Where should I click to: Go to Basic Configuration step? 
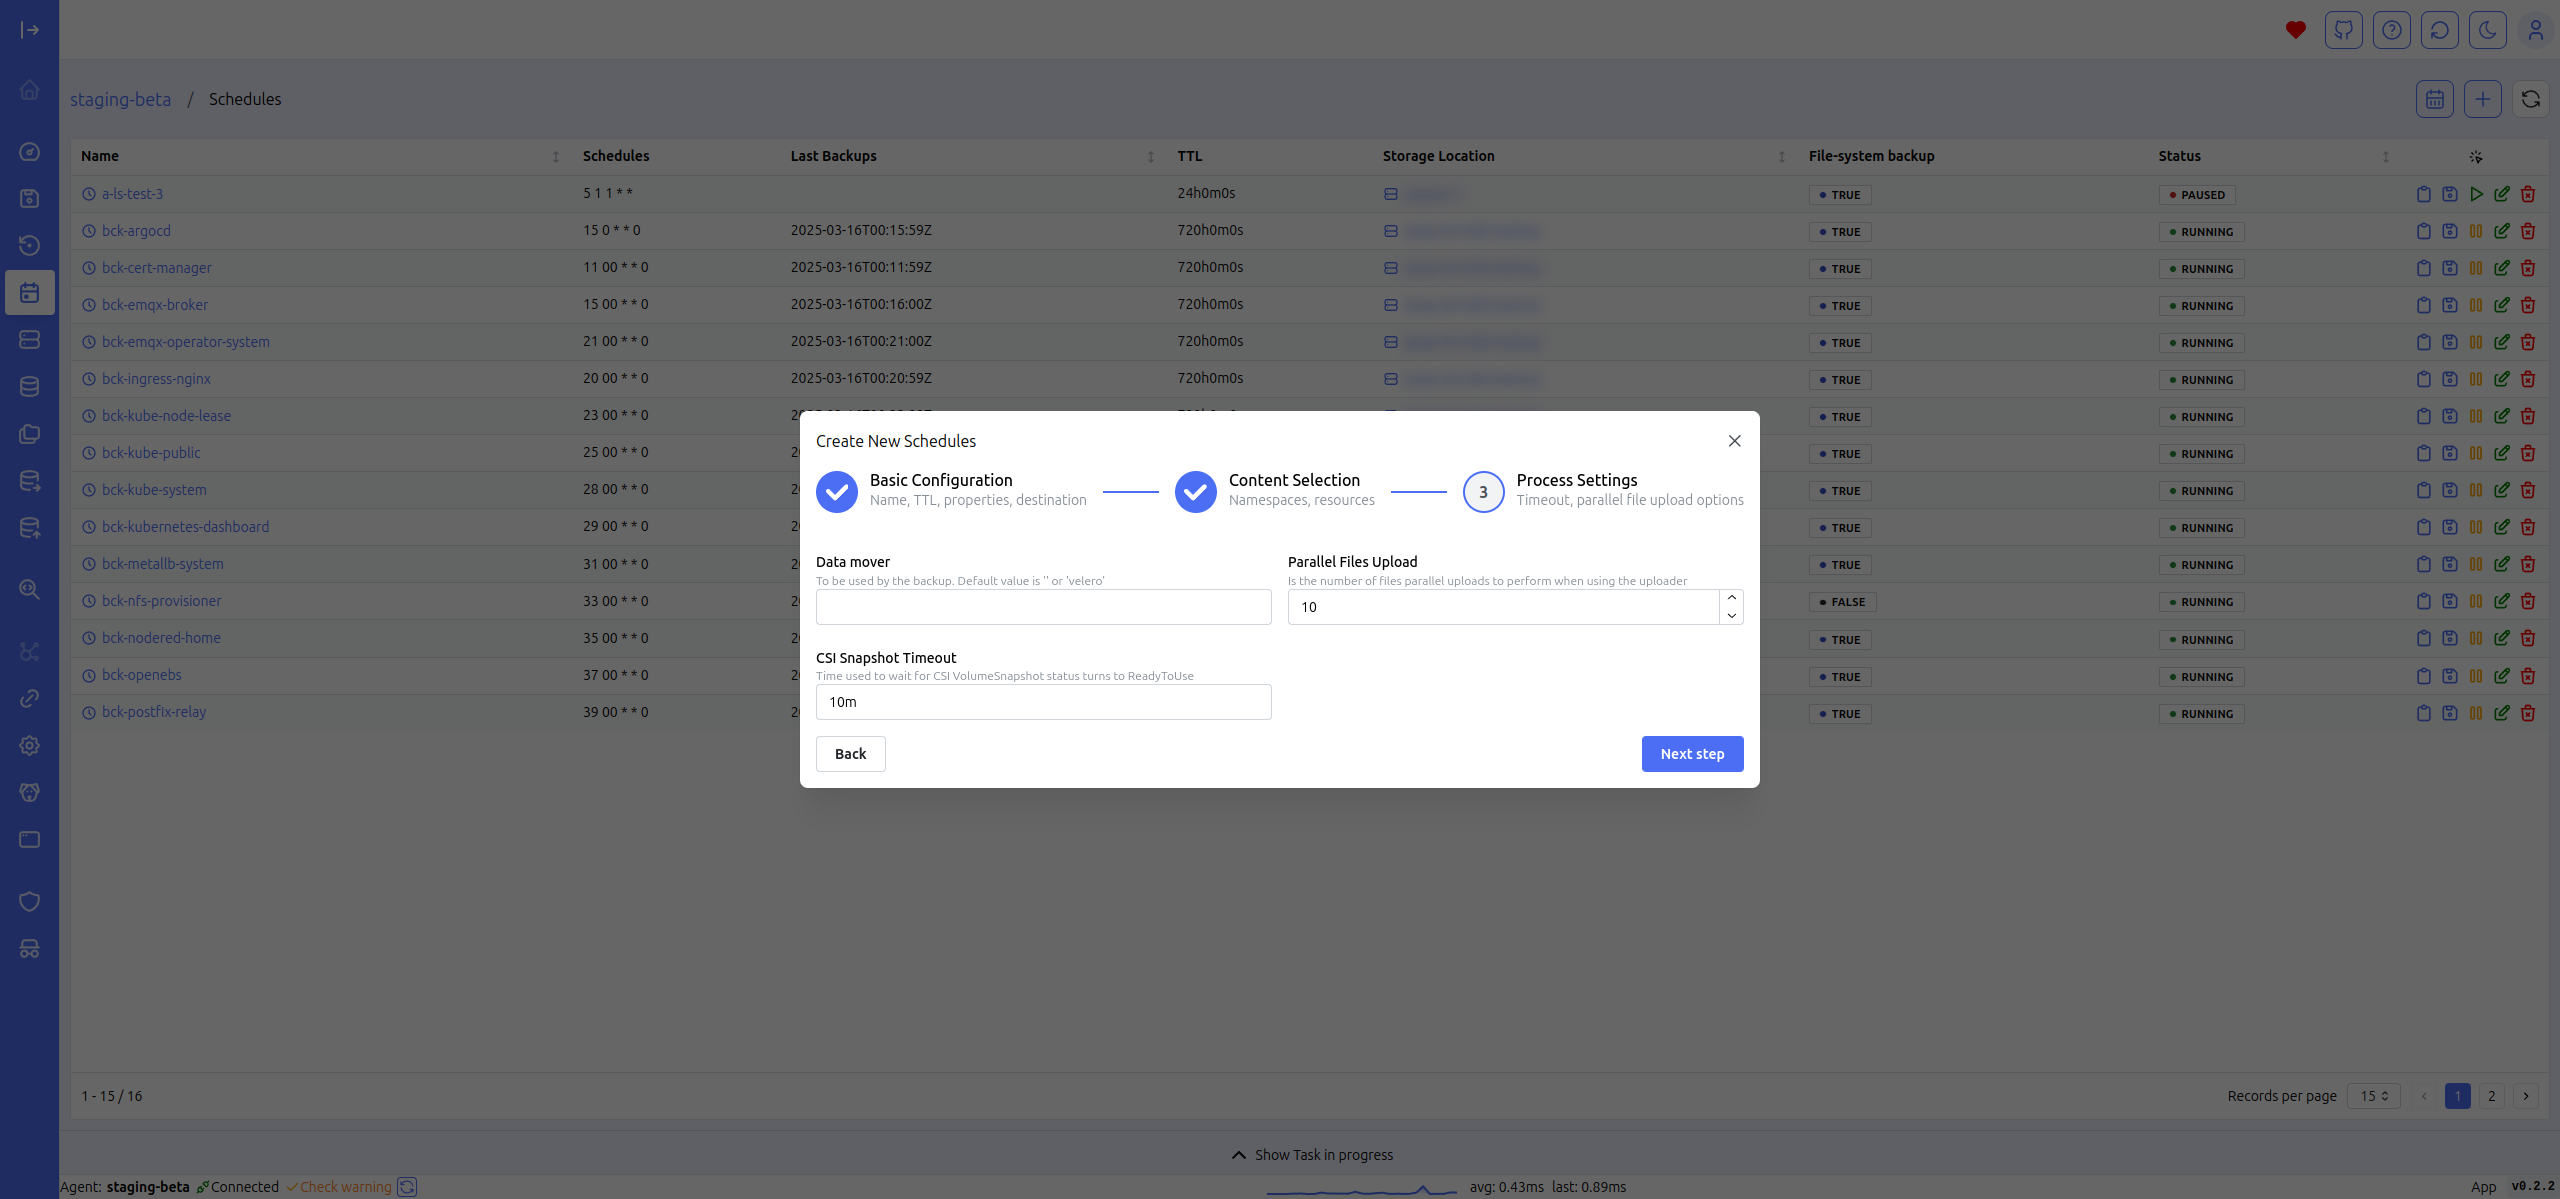point(951,491)
